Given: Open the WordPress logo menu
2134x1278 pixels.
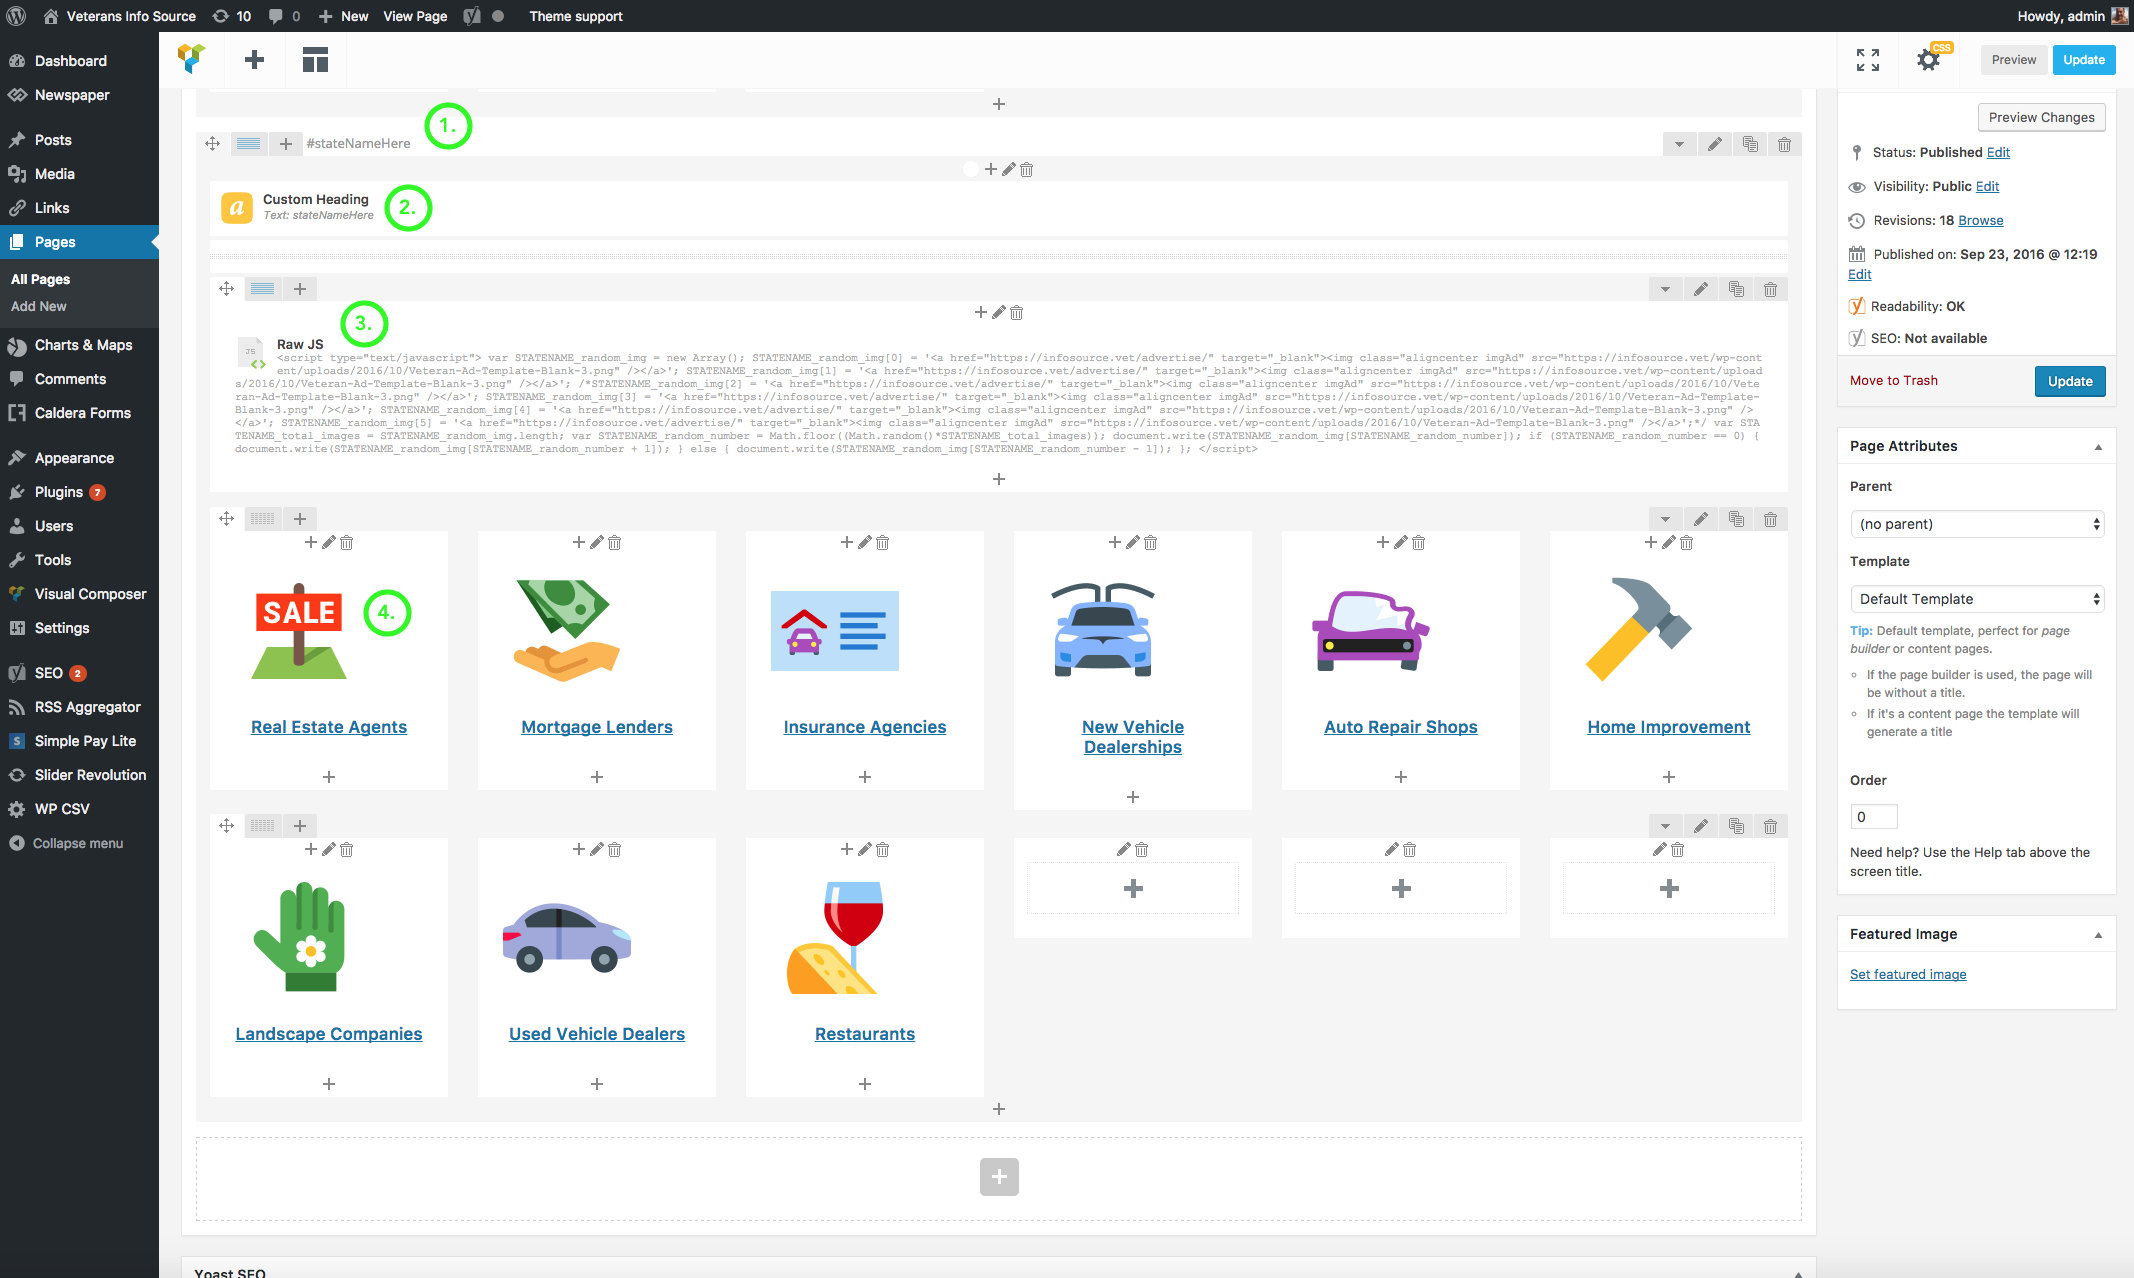Looking at the screenshot, I should (17, 16).
